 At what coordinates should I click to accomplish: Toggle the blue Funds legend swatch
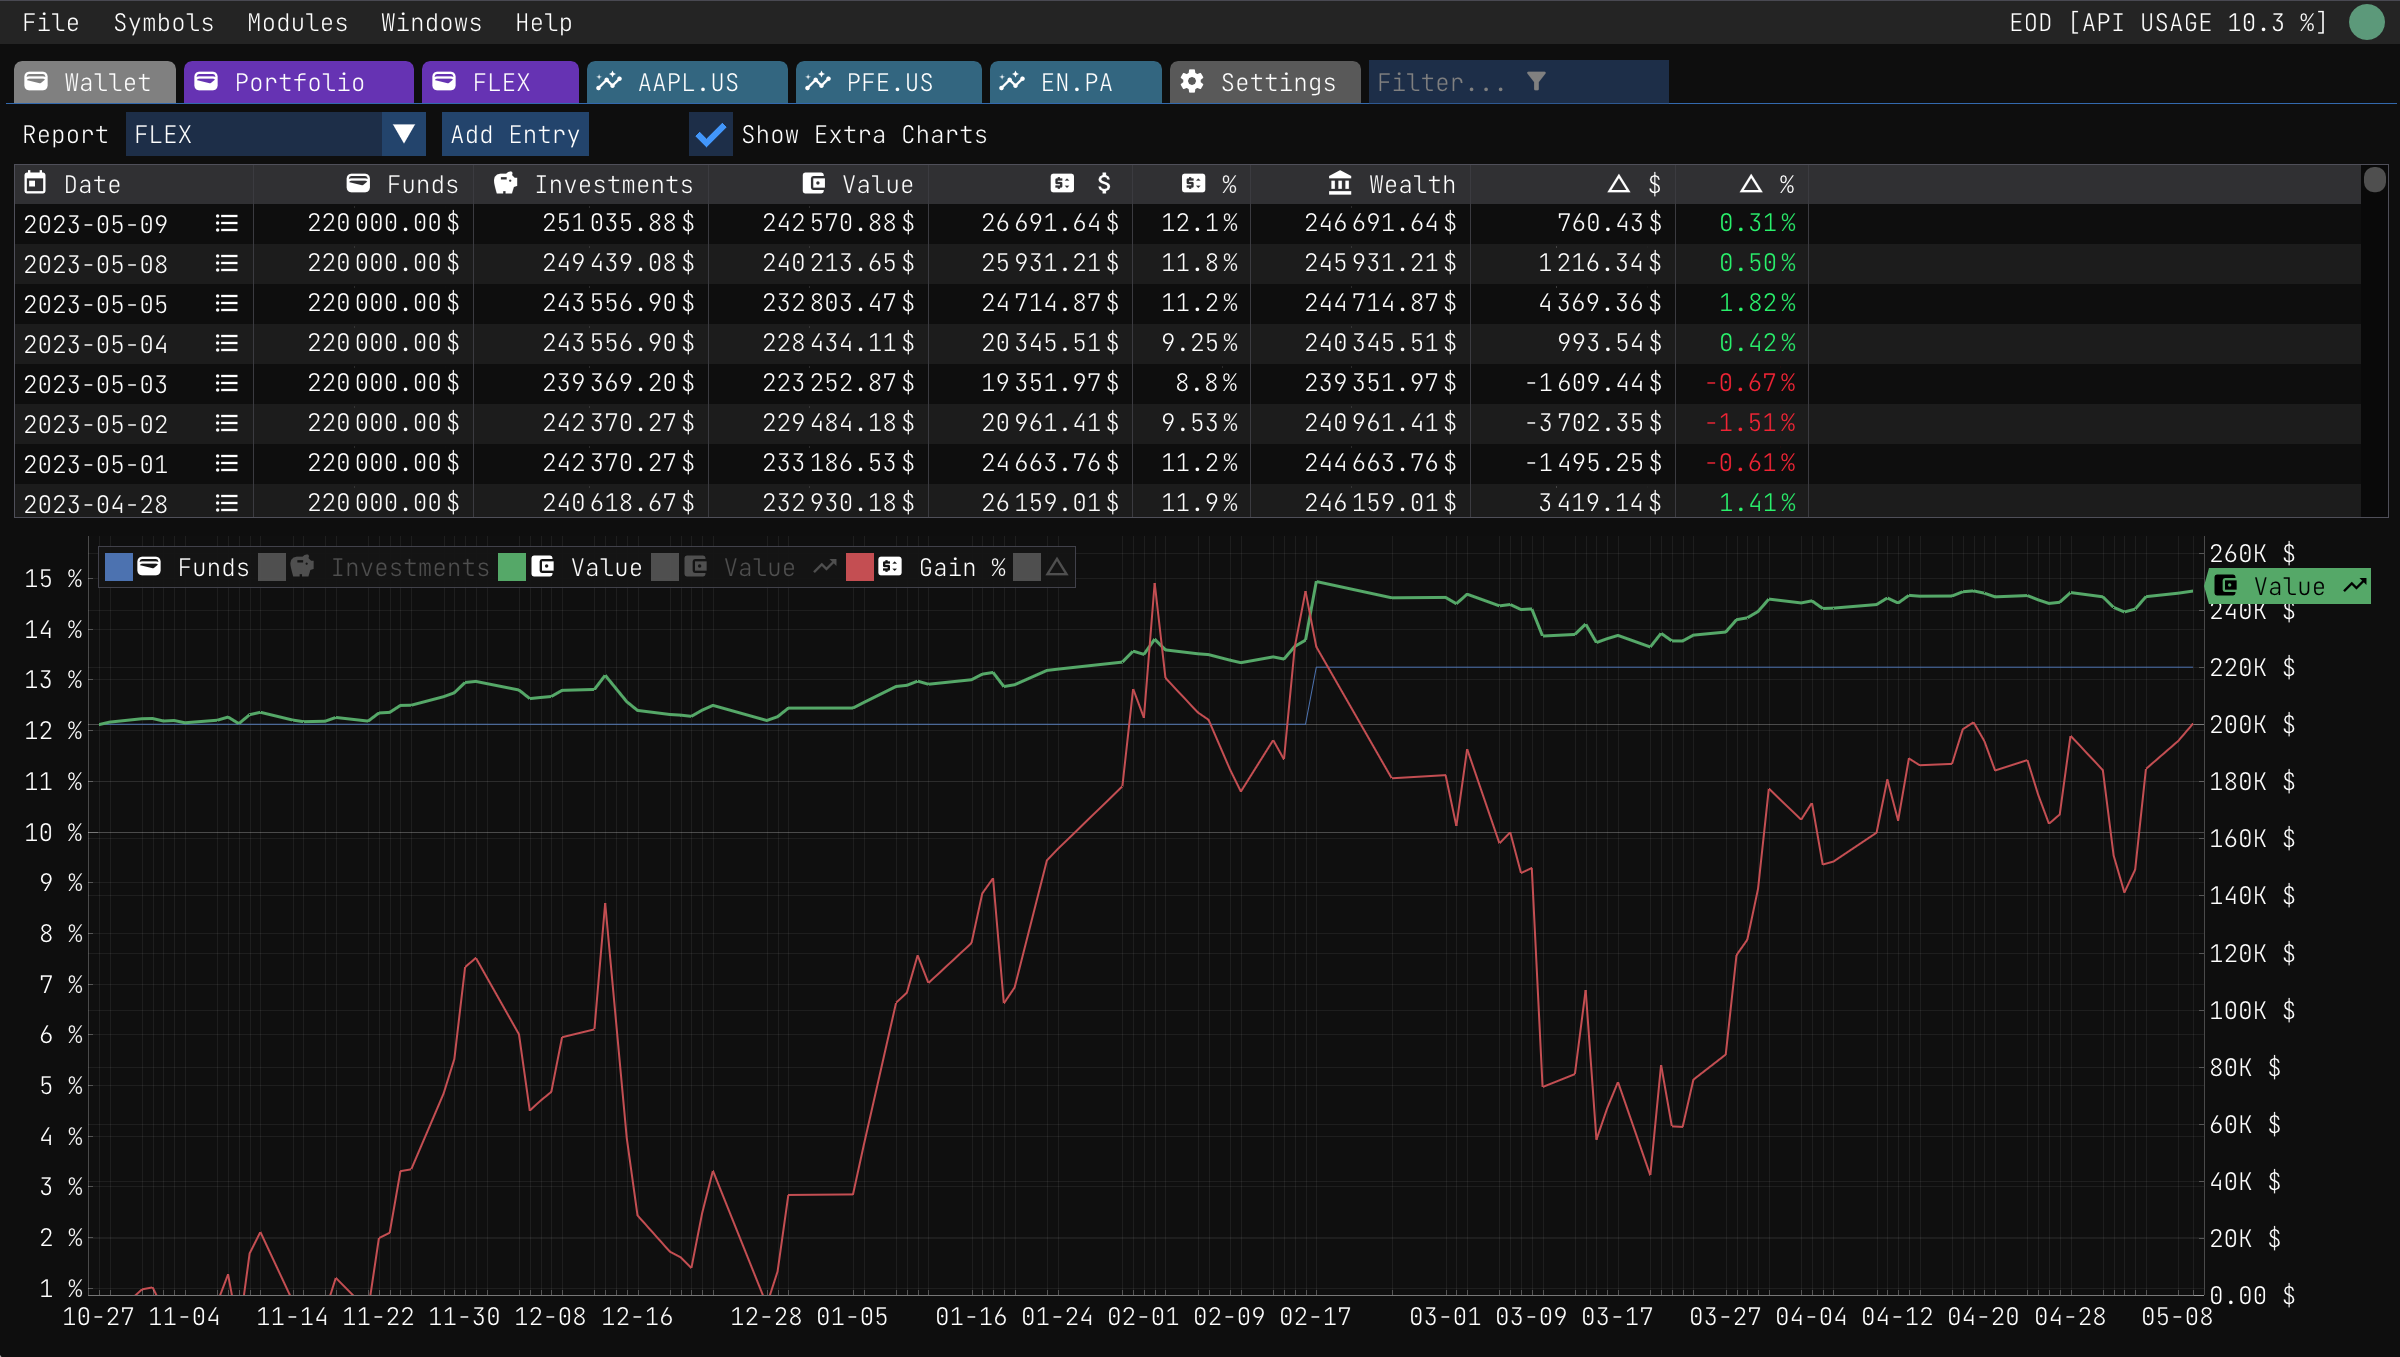pos(119,567)
